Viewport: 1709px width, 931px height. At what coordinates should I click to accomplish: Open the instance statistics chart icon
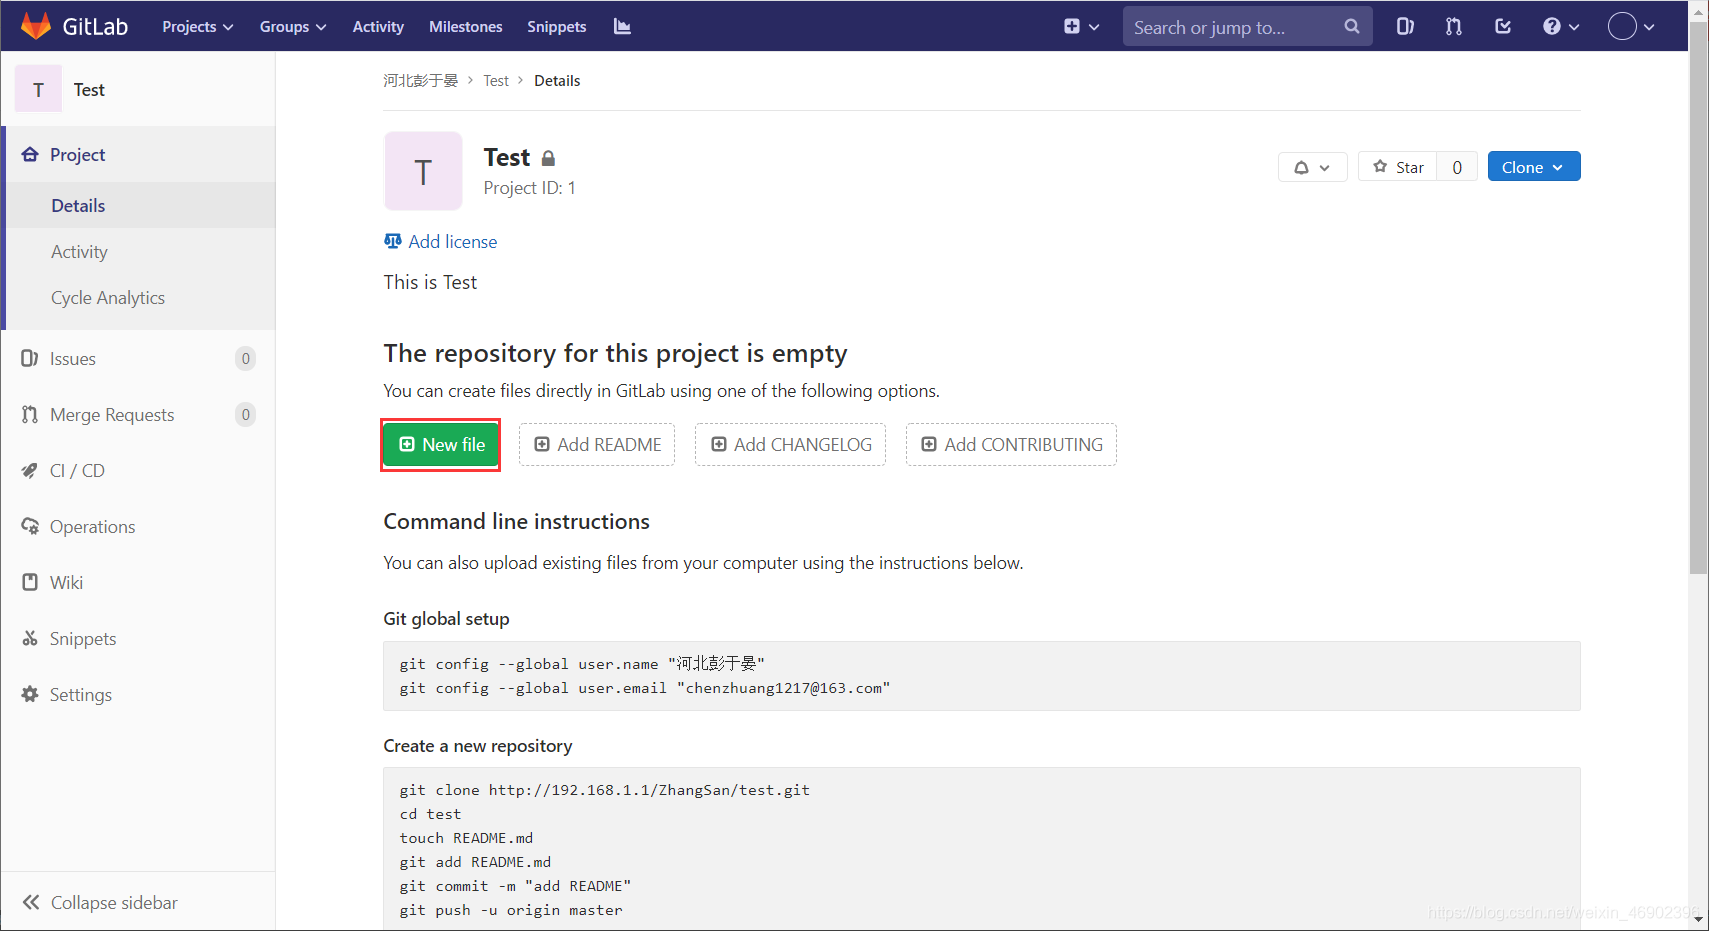point(622,26)
